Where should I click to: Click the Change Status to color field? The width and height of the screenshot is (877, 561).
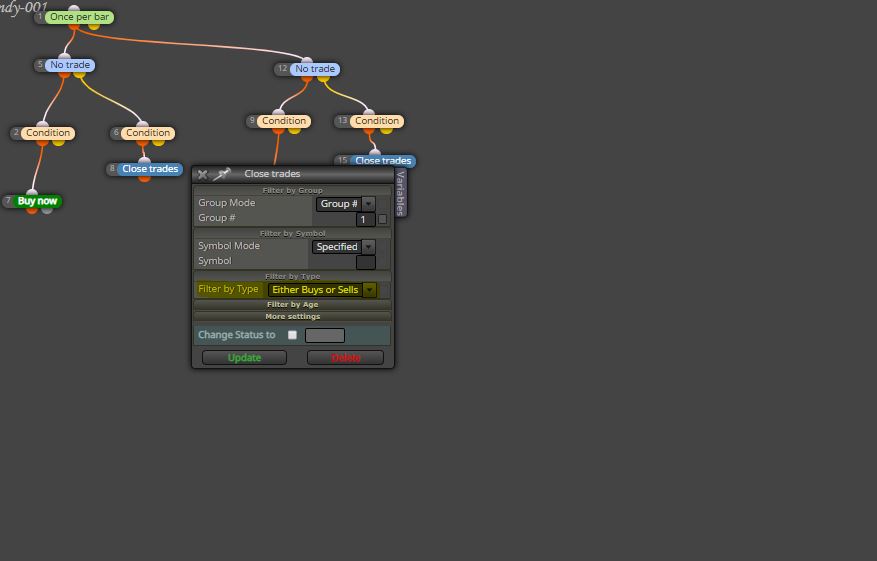(x=325, y=335)
